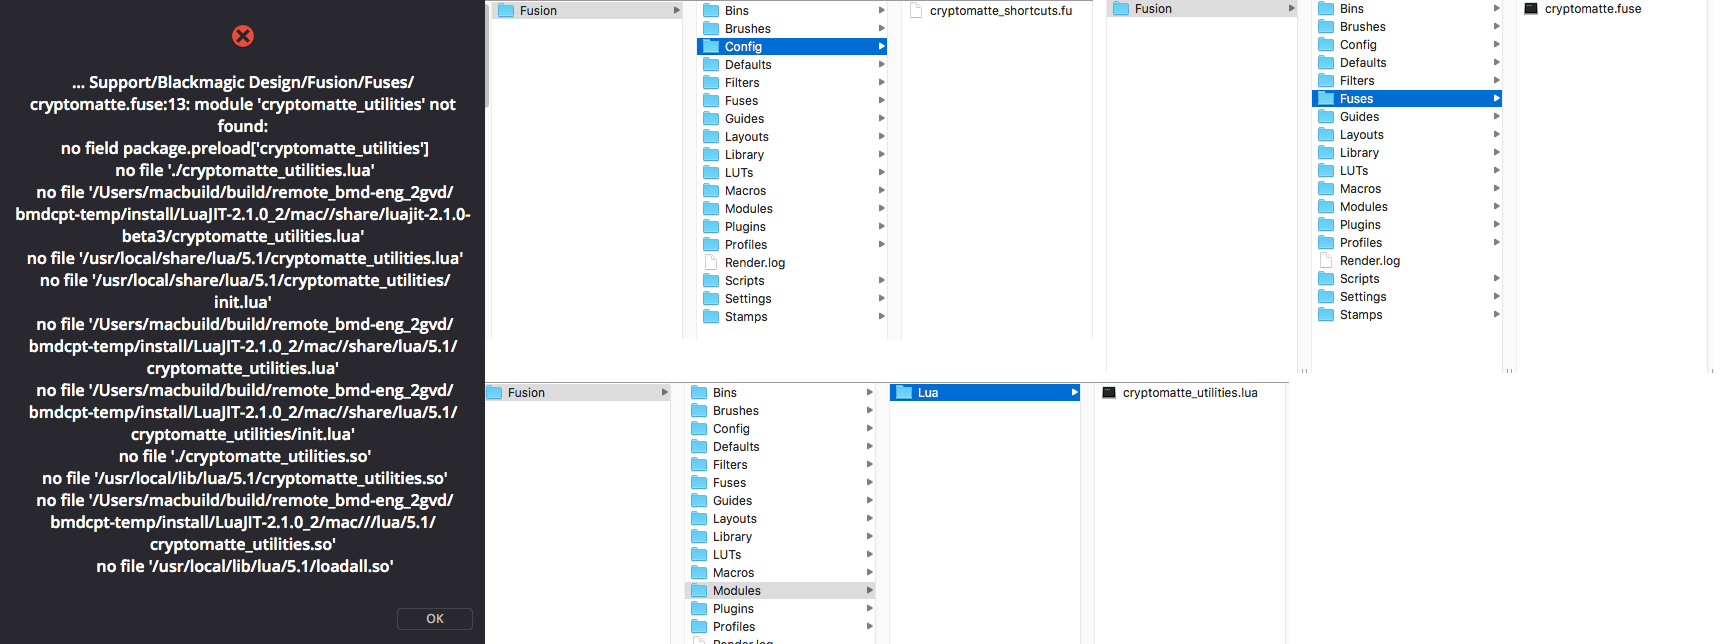Select Filters folder in cryptomatte_utilities.lua window

point(780,465)
